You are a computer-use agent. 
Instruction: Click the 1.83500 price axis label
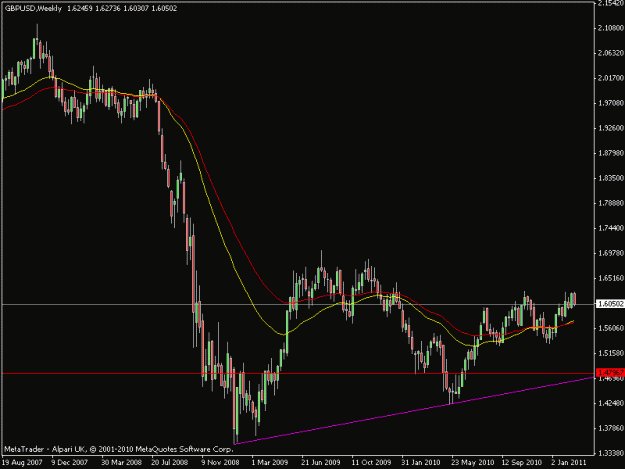[611, 178]
